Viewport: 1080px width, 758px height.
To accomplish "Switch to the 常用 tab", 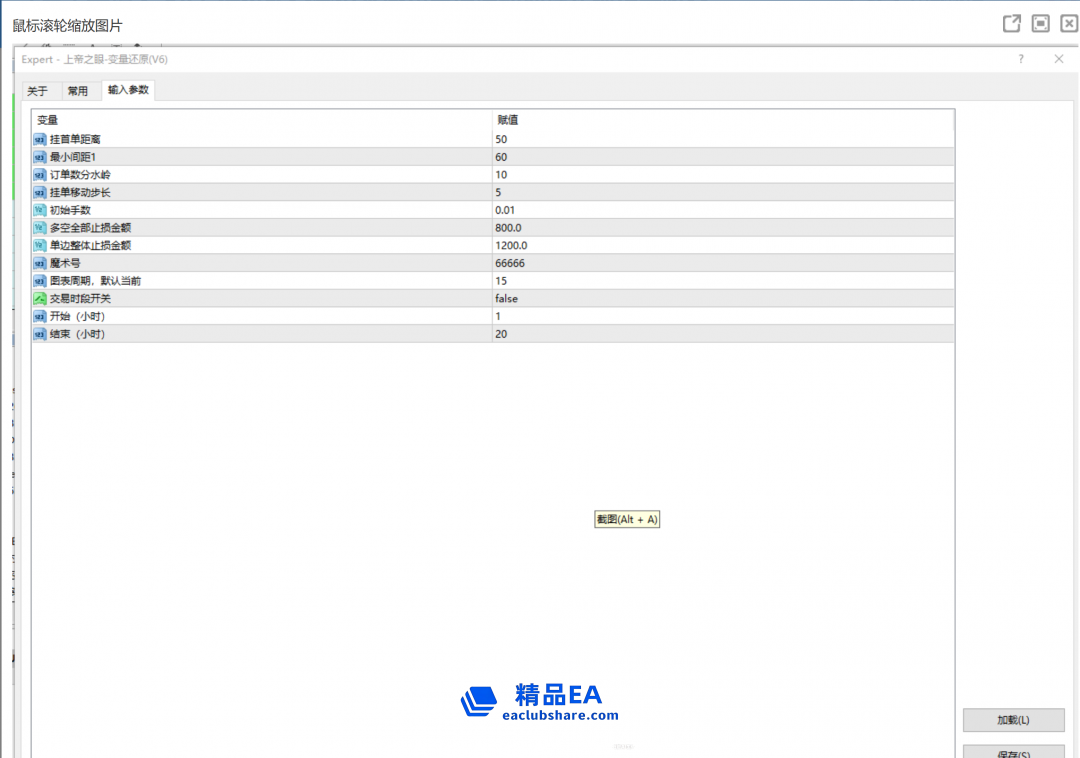I will click(x=77, y=91).
